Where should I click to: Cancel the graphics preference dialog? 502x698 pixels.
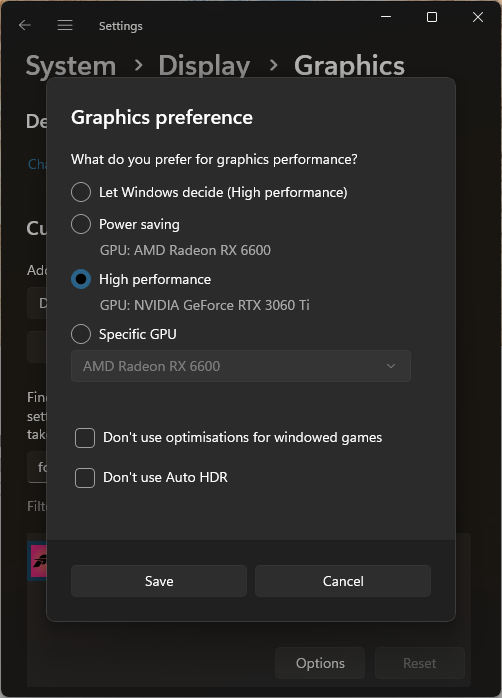click(x=343, y=581)
